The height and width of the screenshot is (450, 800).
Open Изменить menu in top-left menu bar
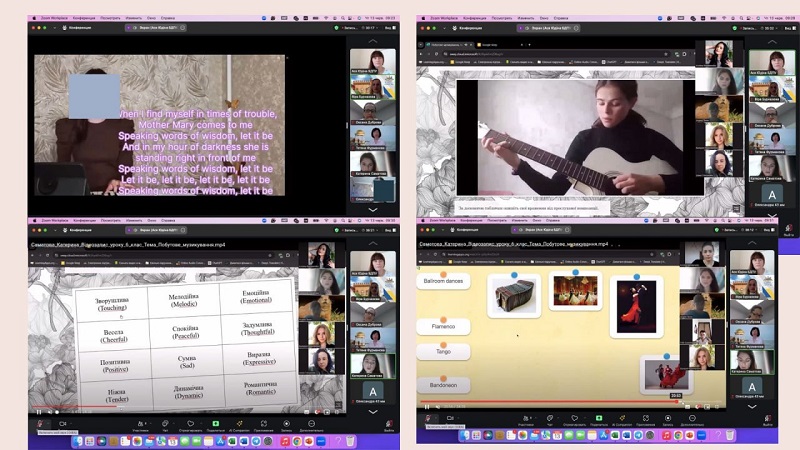click(134, 18)
